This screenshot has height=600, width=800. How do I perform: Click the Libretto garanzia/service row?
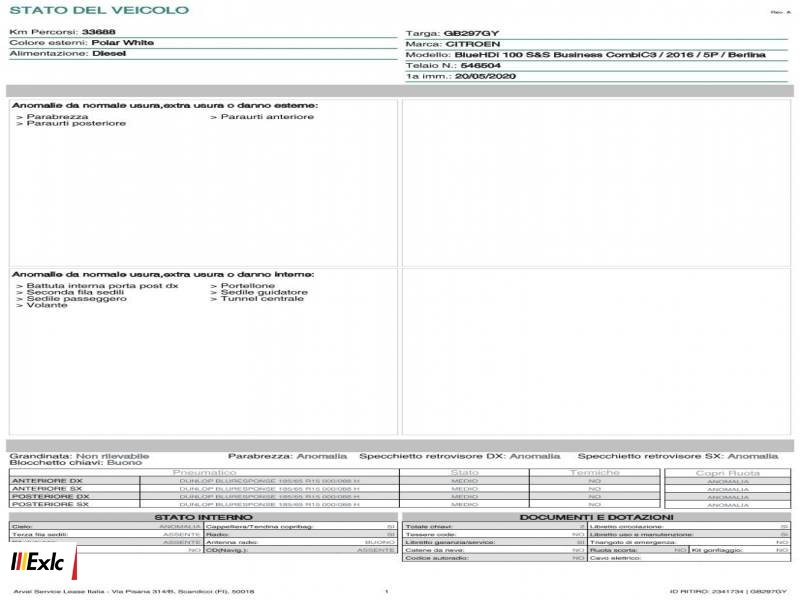494,542
